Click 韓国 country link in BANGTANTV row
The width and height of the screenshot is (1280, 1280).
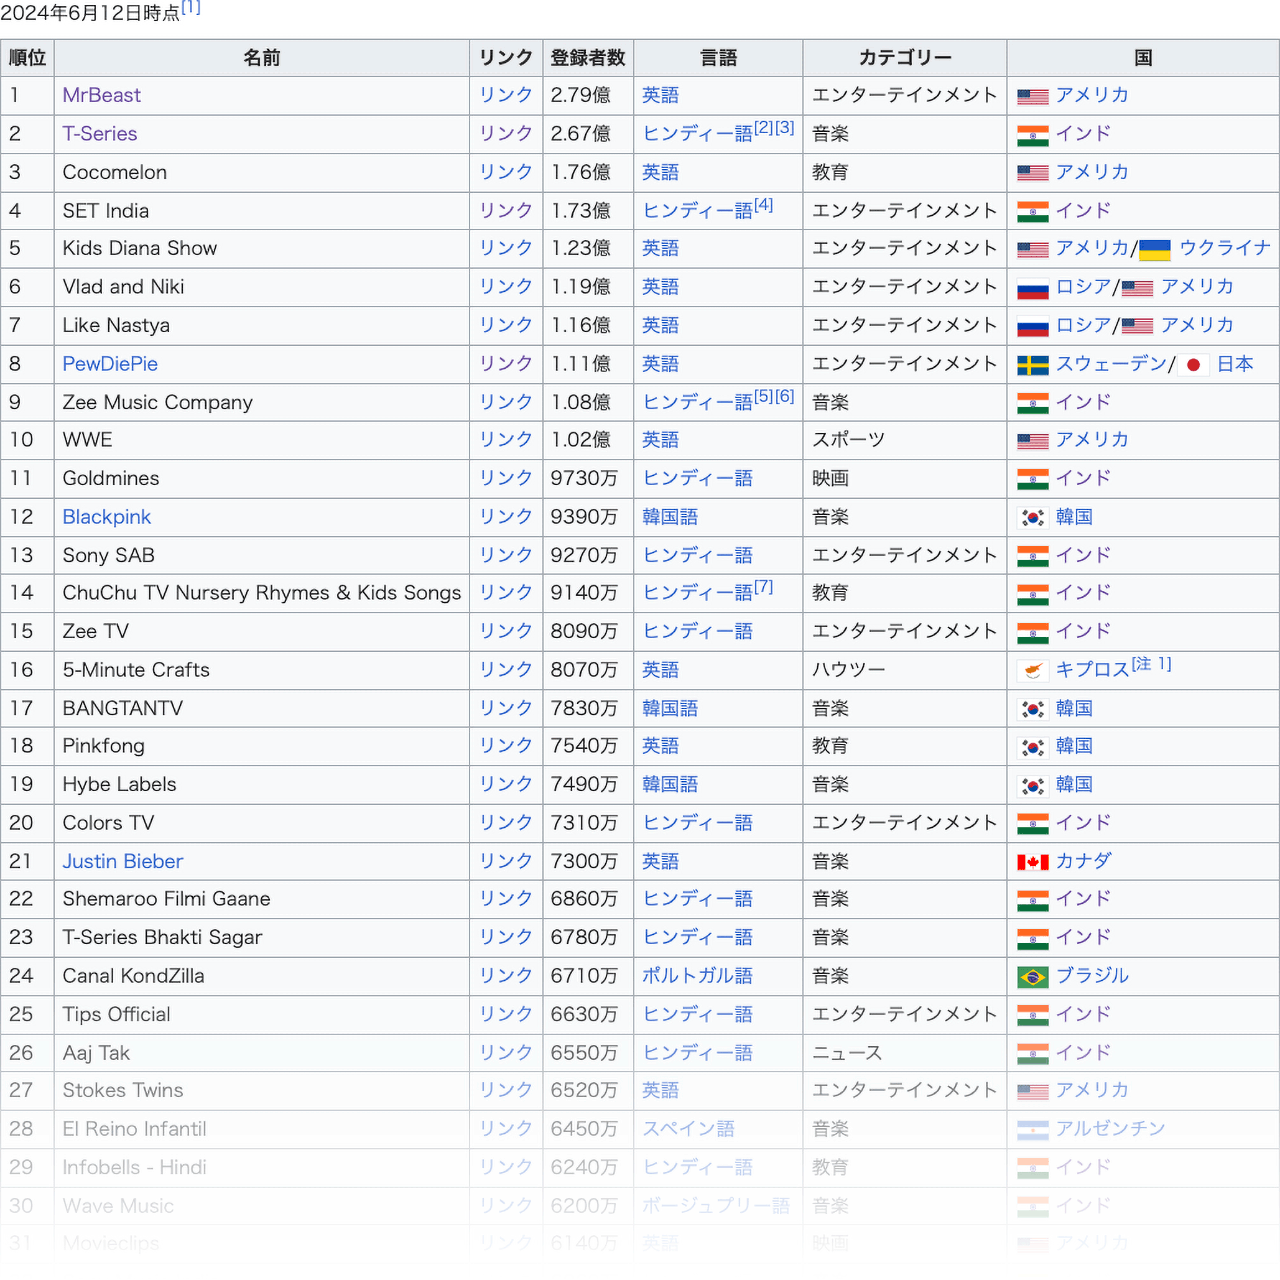pyautogui.click(x=1074, y=708)
